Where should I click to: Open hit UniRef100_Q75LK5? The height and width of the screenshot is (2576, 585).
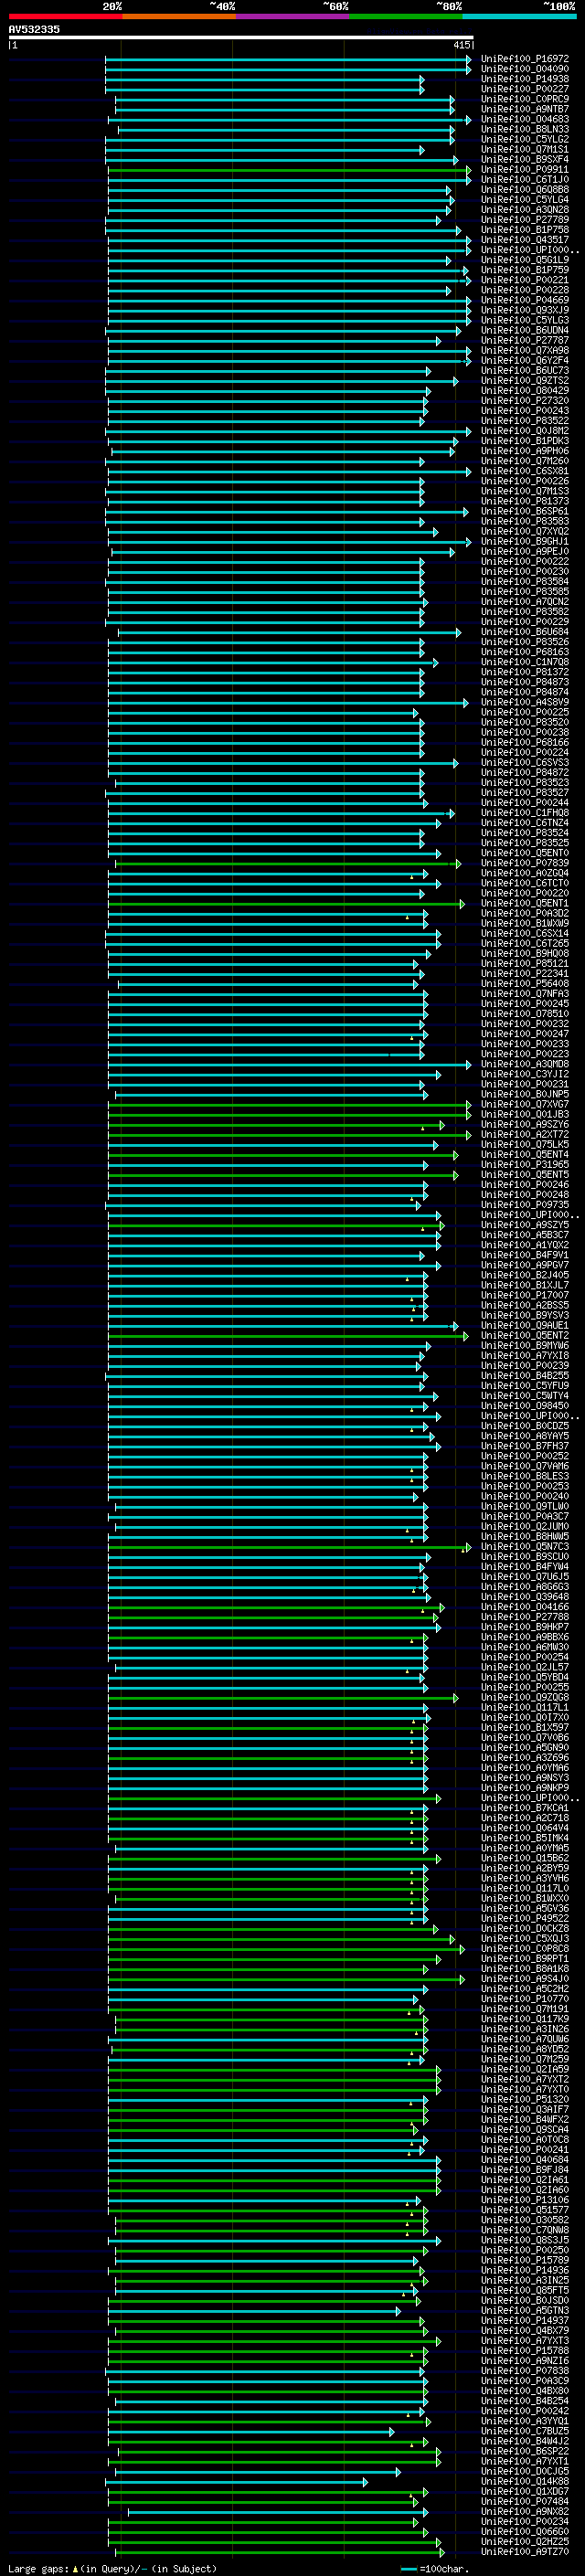point(525,1144)
